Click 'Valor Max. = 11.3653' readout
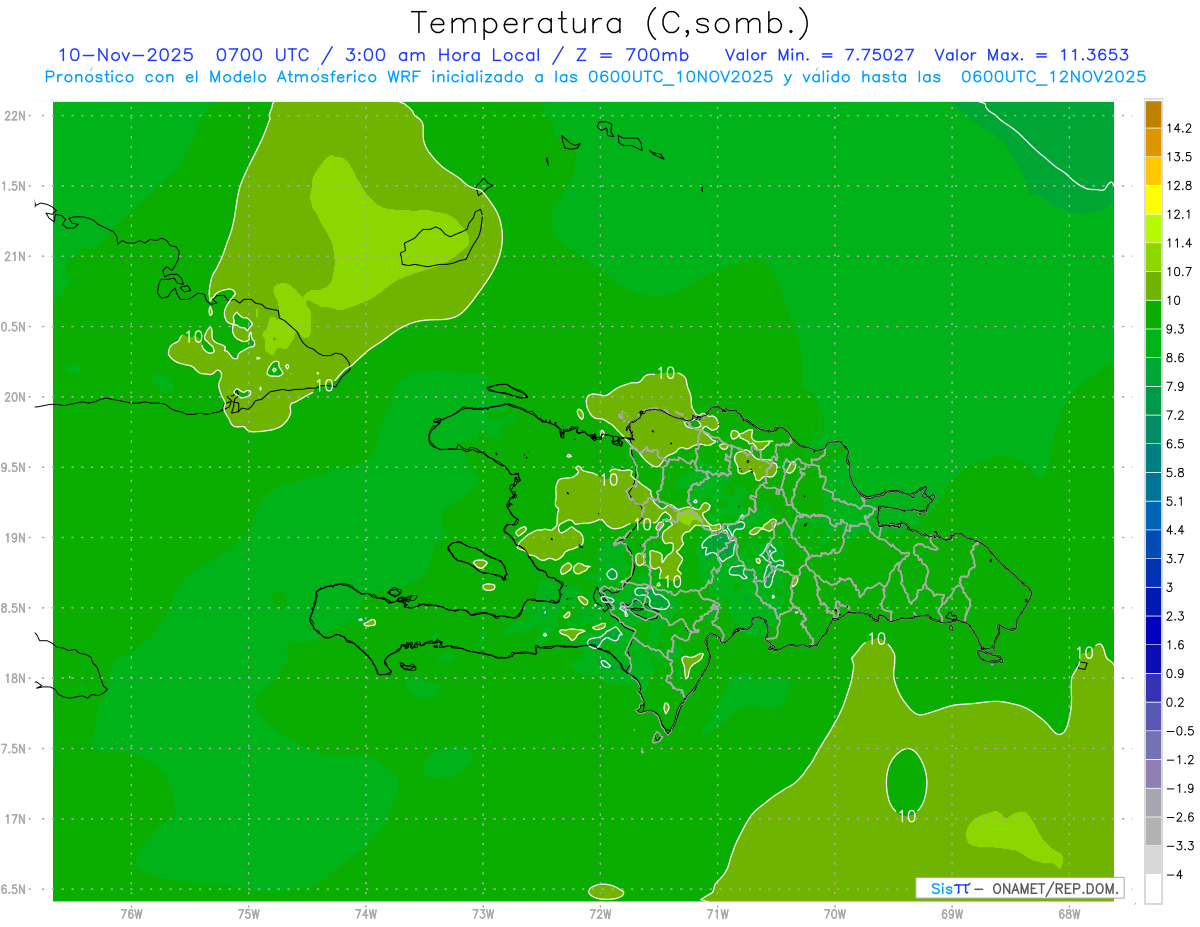The image size is (1200, 927). coord(1031,55)
